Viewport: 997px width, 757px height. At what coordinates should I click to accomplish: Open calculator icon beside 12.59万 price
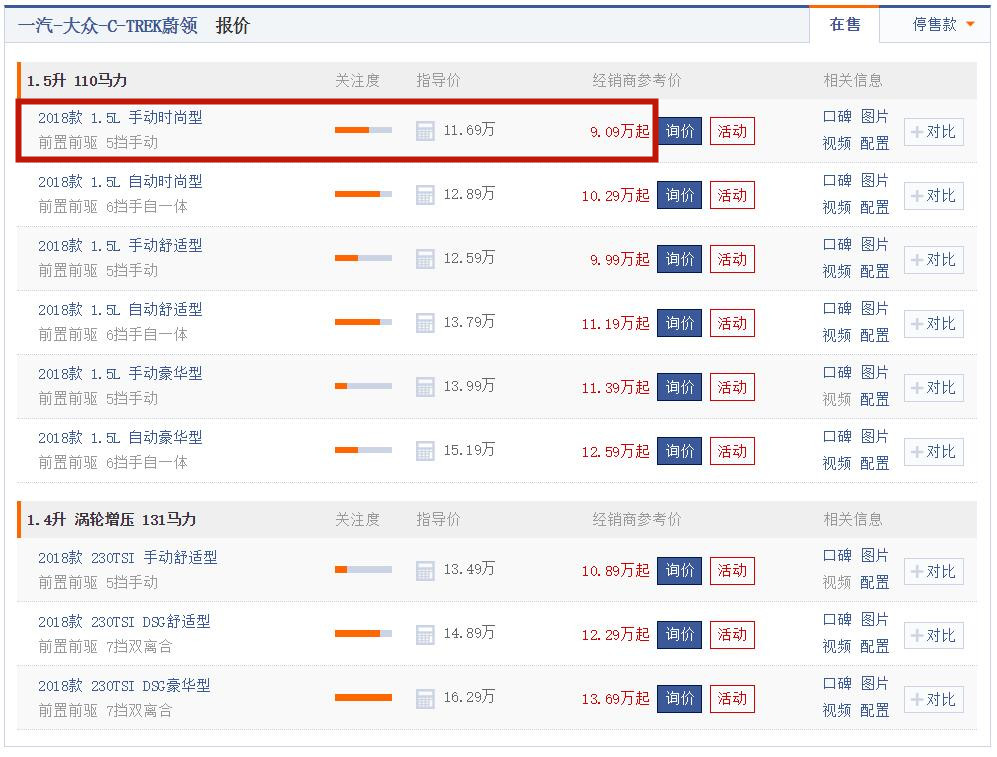[425, 259]
